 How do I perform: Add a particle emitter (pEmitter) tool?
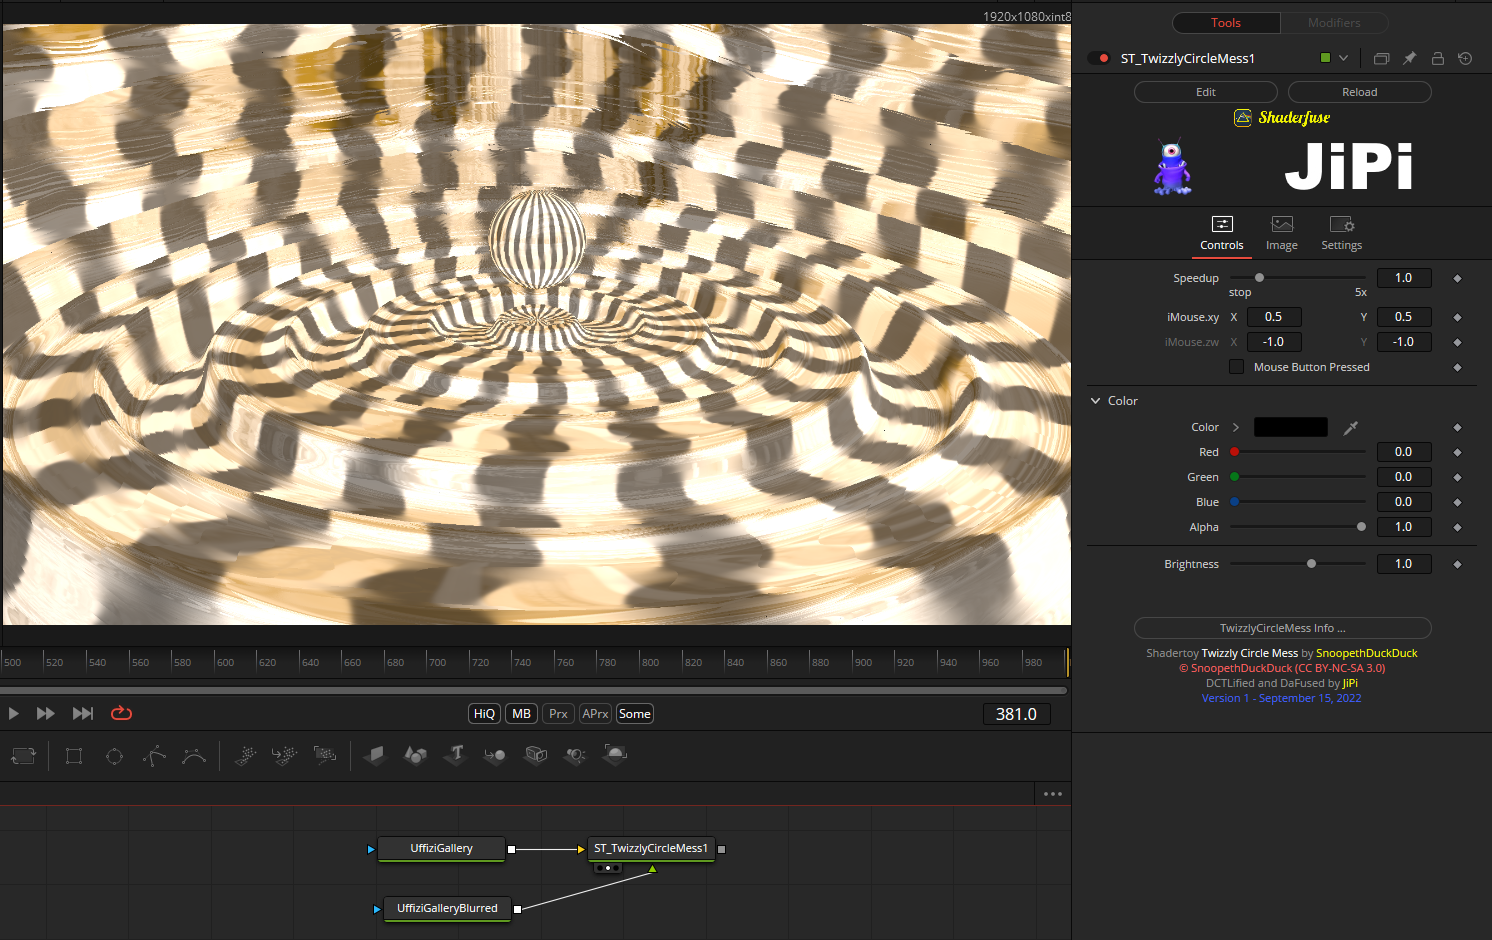pos(245,756)
